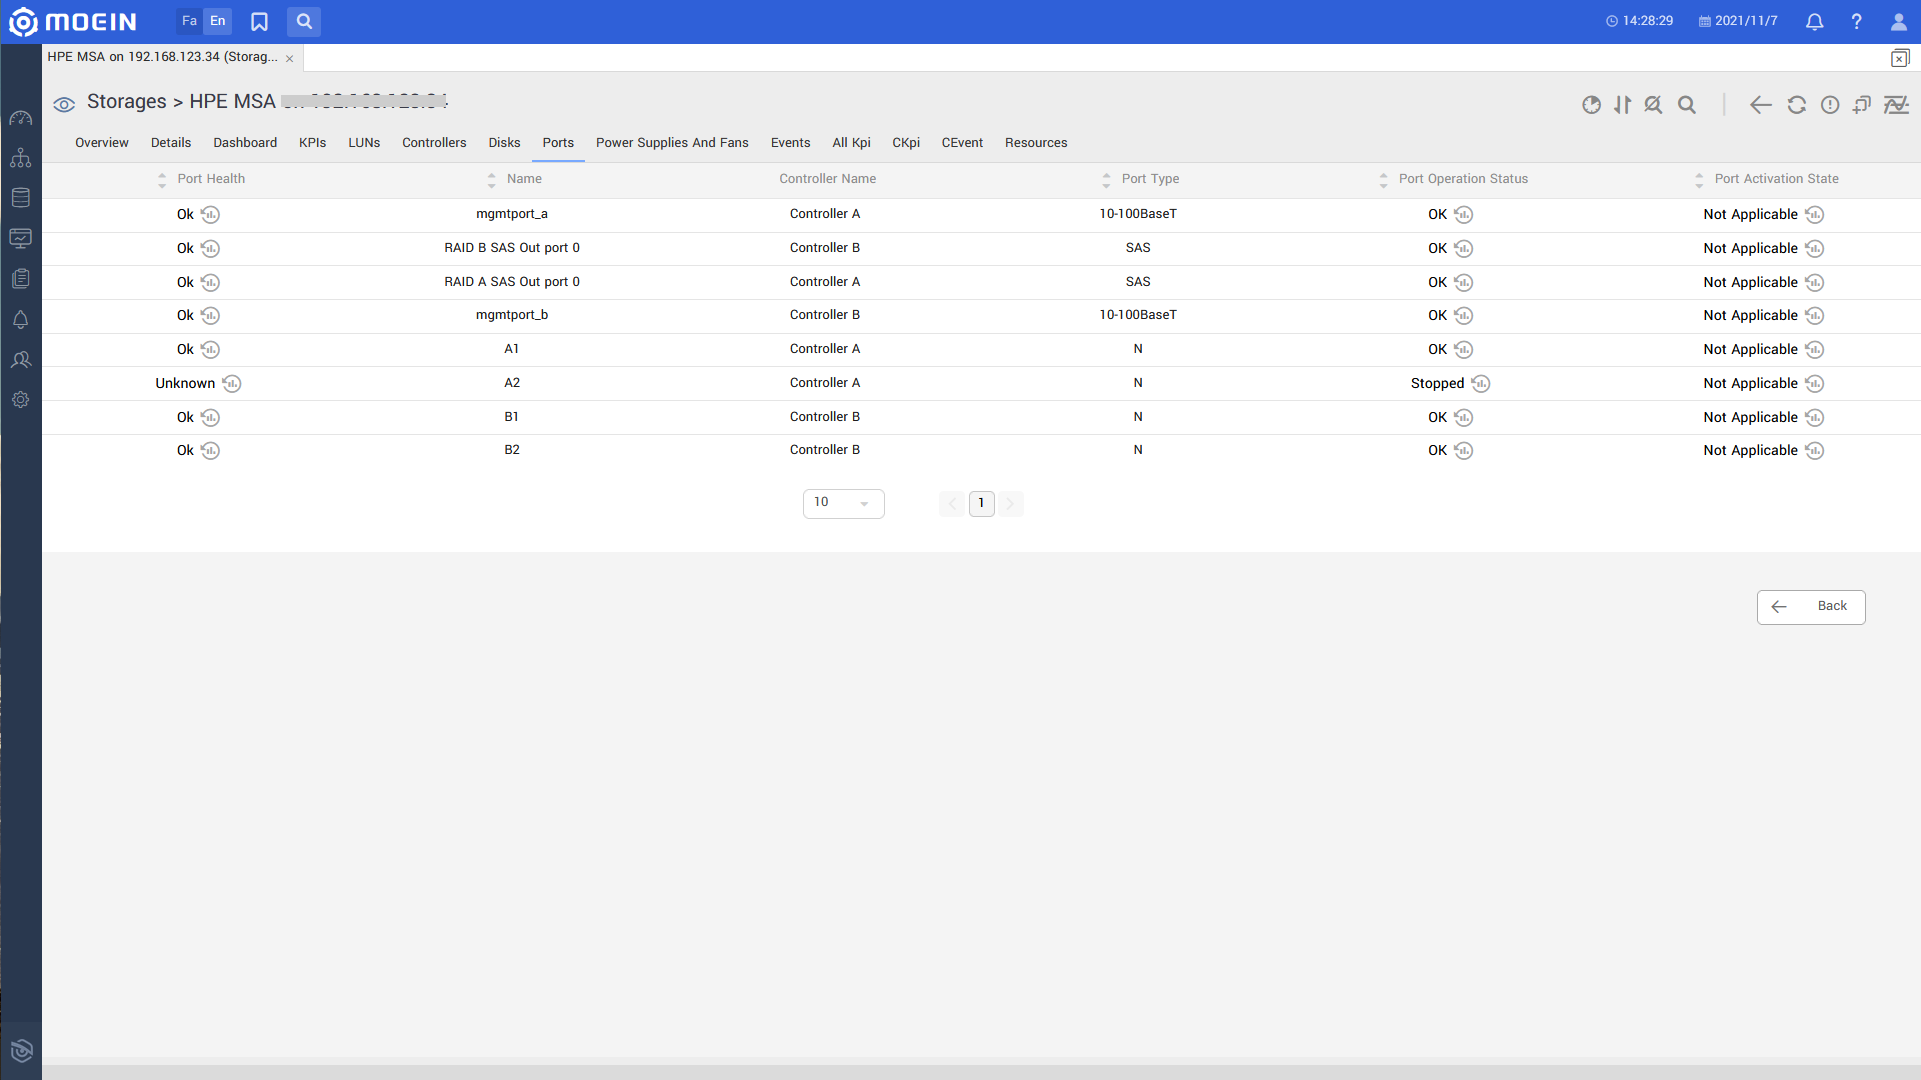Click the strikethrough chart icon in page toolbar
Viewport: 1921px width, 1080px height.
[x=1896, y=105]
